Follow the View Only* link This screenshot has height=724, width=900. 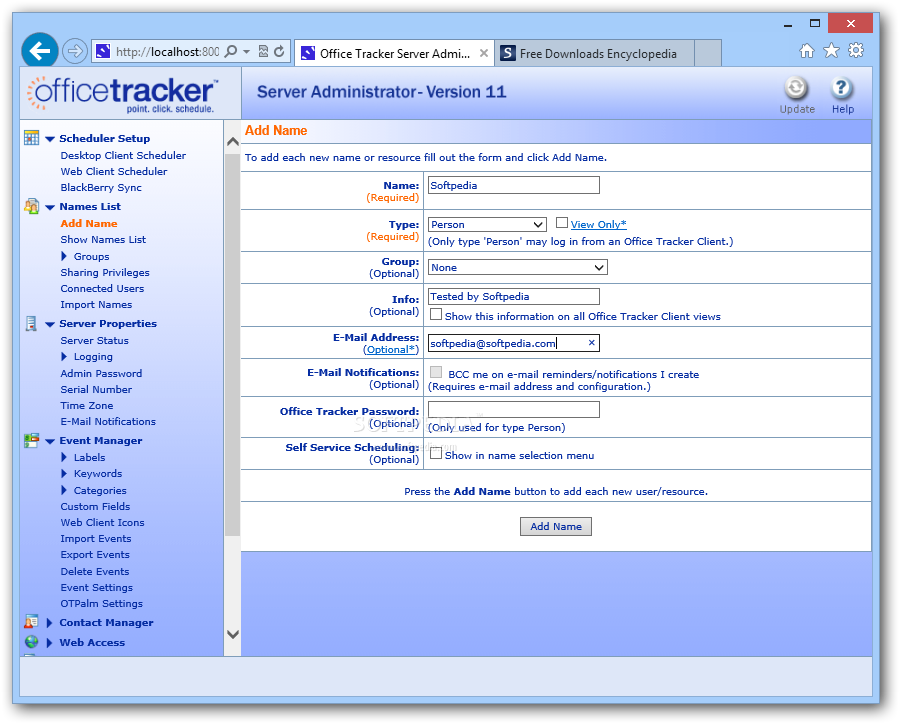coord(599,224)
